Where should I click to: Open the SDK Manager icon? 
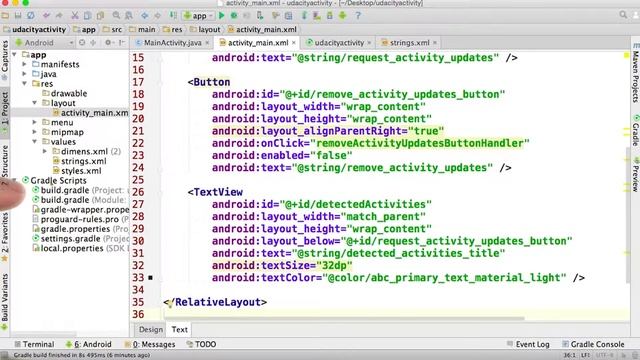click(330, 16)
